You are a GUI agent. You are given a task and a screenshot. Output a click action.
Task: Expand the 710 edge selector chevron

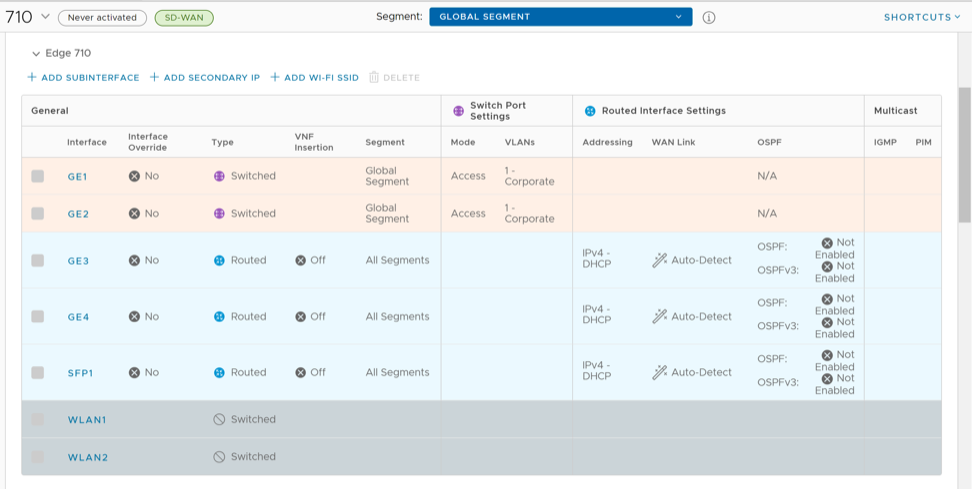coord(45,17)
